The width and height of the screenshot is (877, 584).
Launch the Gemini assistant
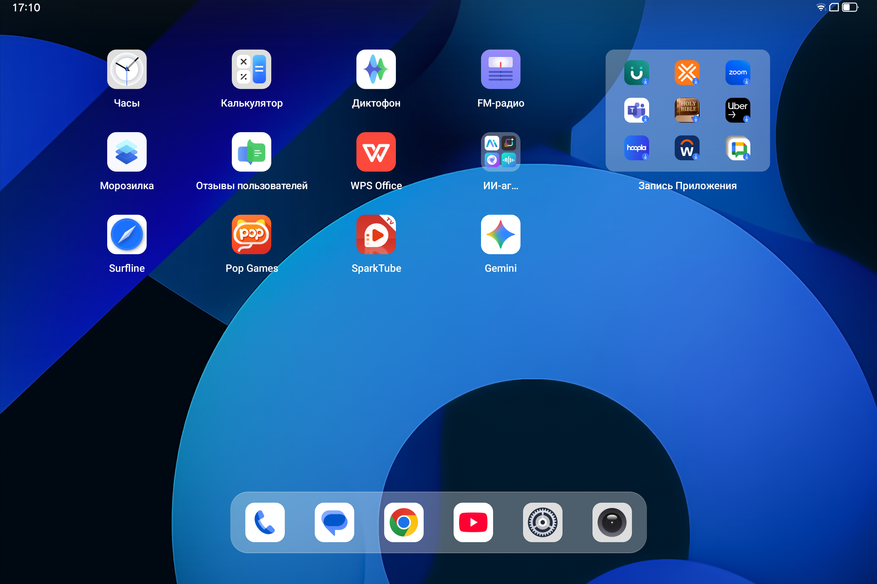[x=501, y=235]
